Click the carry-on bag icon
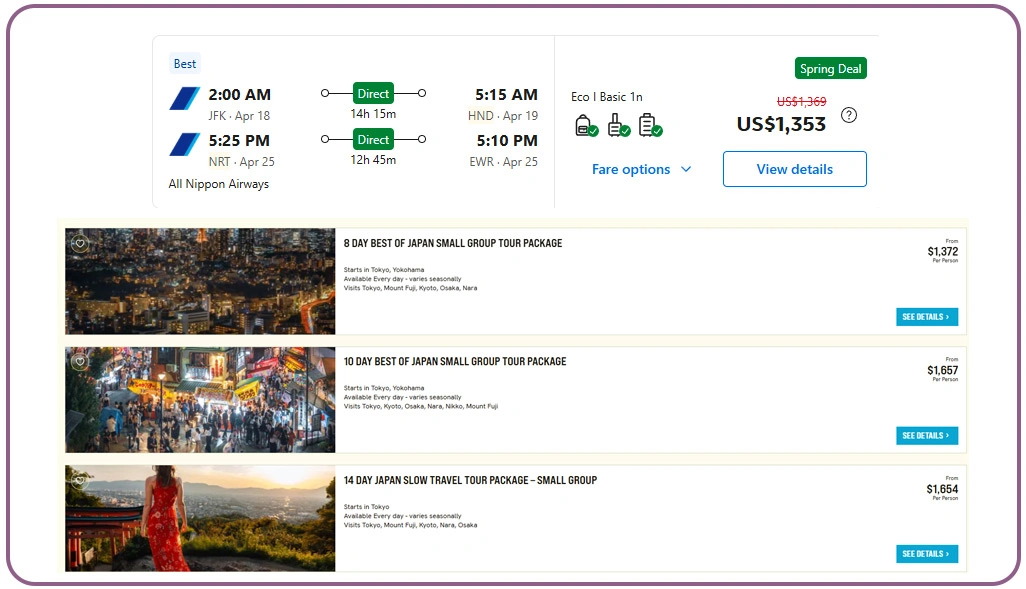Screen dimensions: 1026x589 [616, 125]
